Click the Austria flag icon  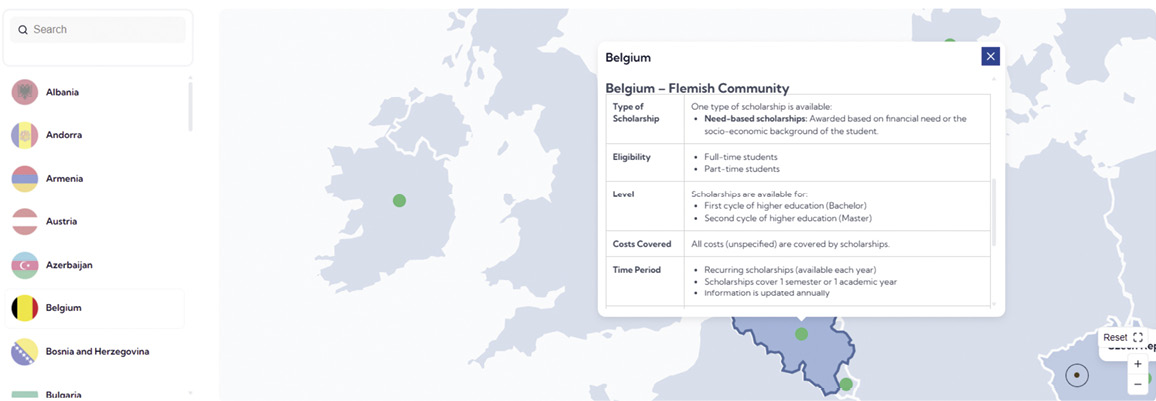click(x=24, y=221)
